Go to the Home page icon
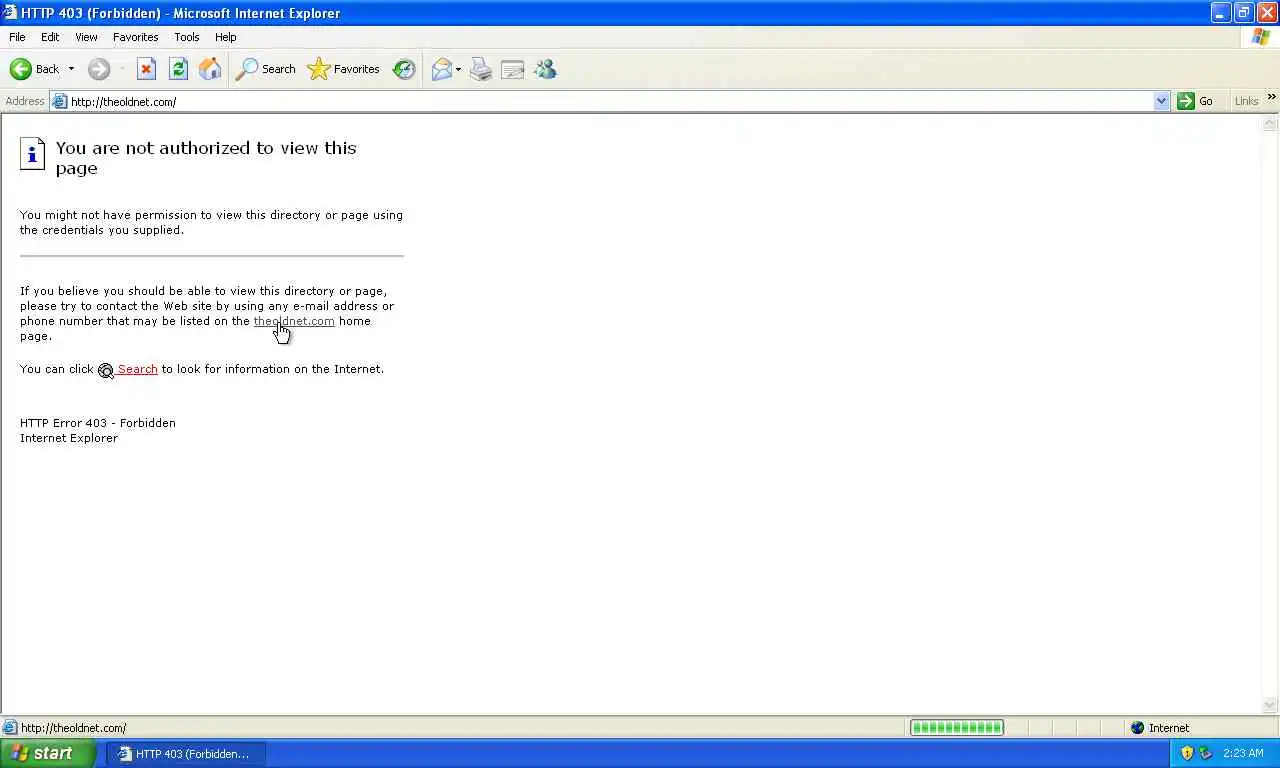This screenshot has width=1280, height=768. click(x=210, y=69)
